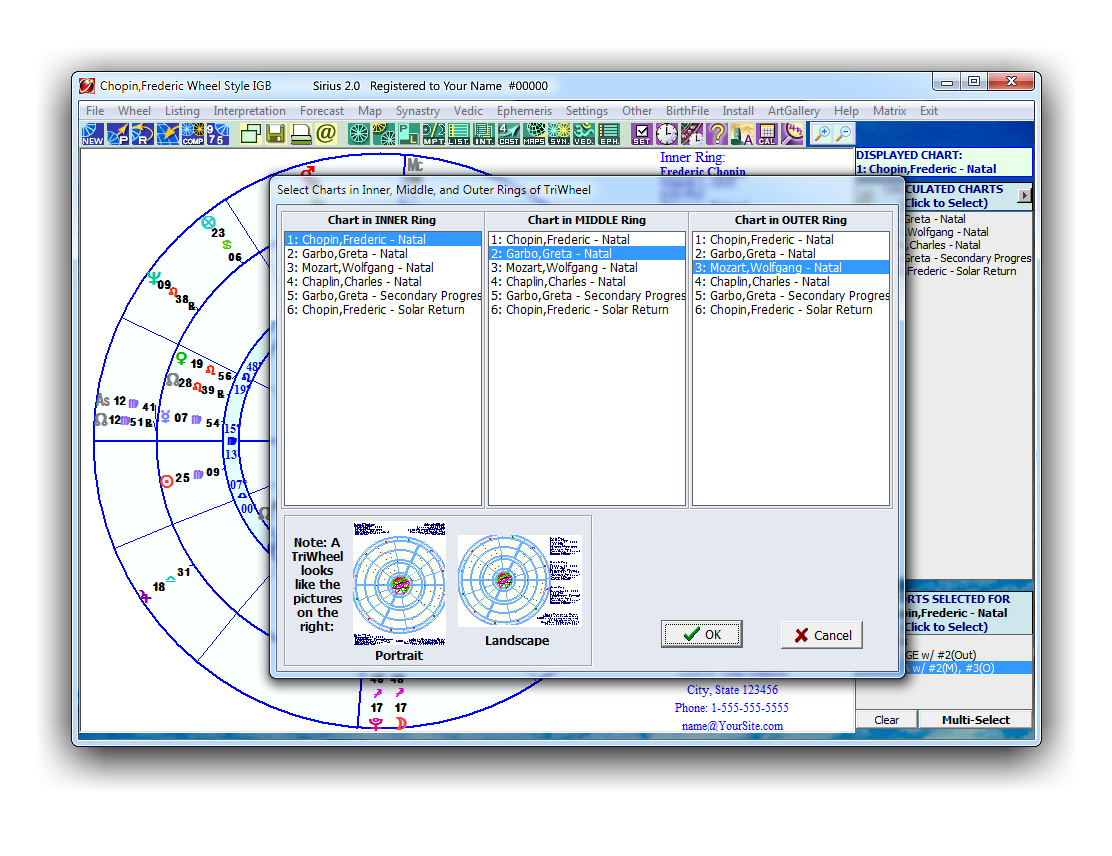
Task: Select 'Chaplin,Charles - Natal' in the MIDDLE ring list
Action: pos(586,282)
